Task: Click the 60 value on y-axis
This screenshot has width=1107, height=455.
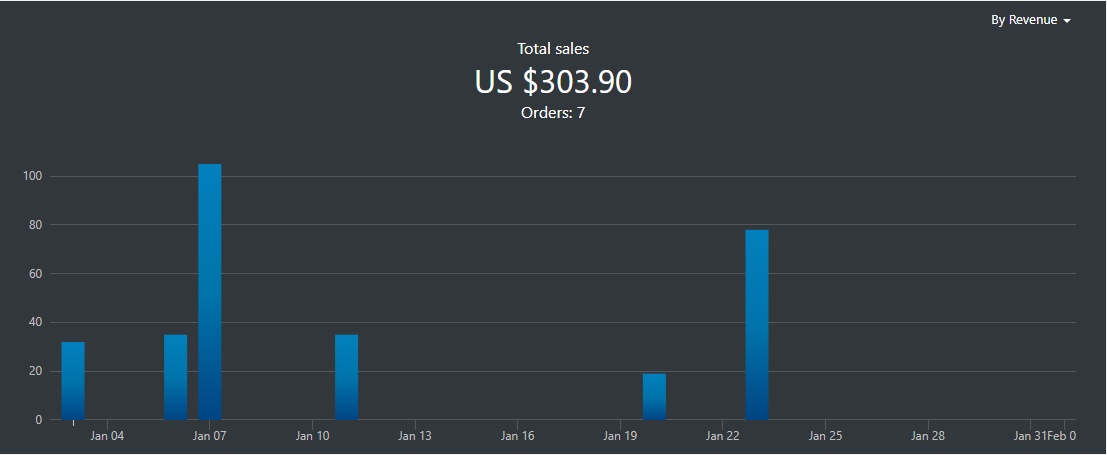Action: pos(35,274)
